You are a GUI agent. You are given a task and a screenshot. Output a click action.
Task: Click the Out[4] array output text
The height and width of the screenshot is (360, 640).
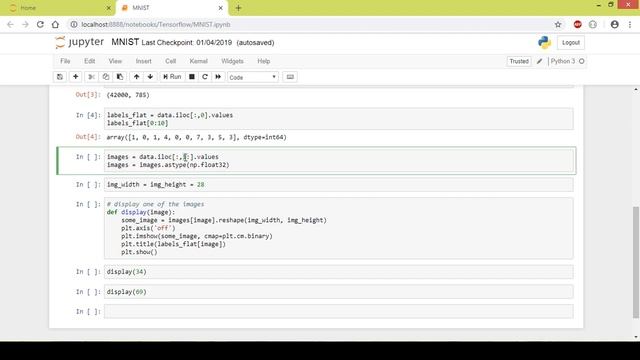(x=196, y=137)
